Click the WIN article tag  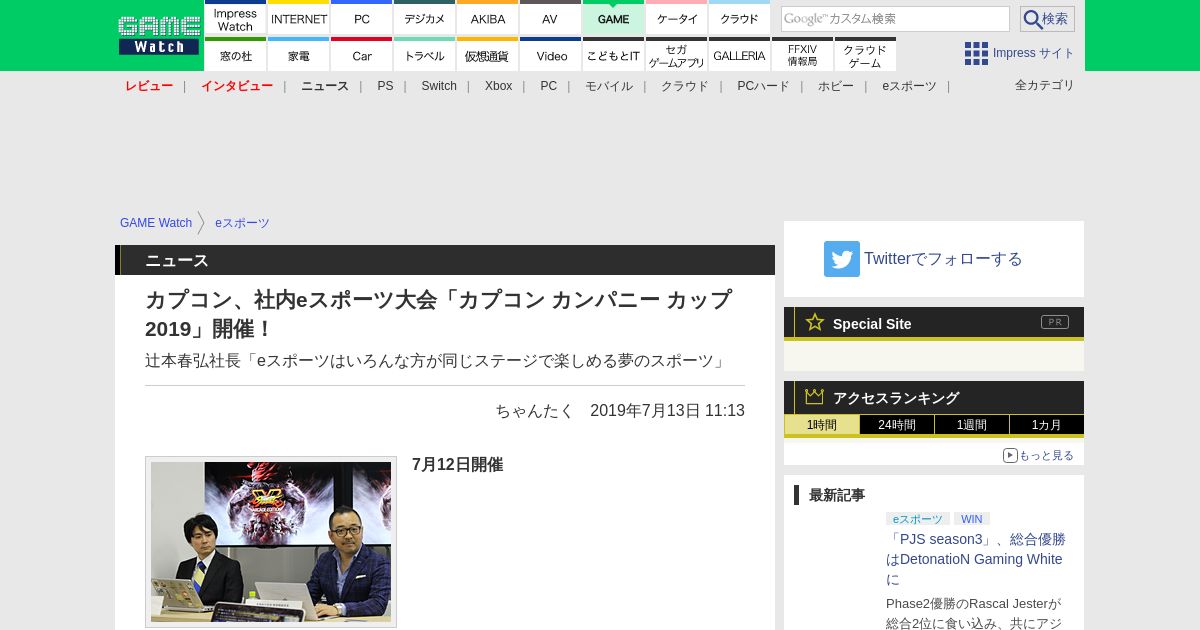(972, 519)
